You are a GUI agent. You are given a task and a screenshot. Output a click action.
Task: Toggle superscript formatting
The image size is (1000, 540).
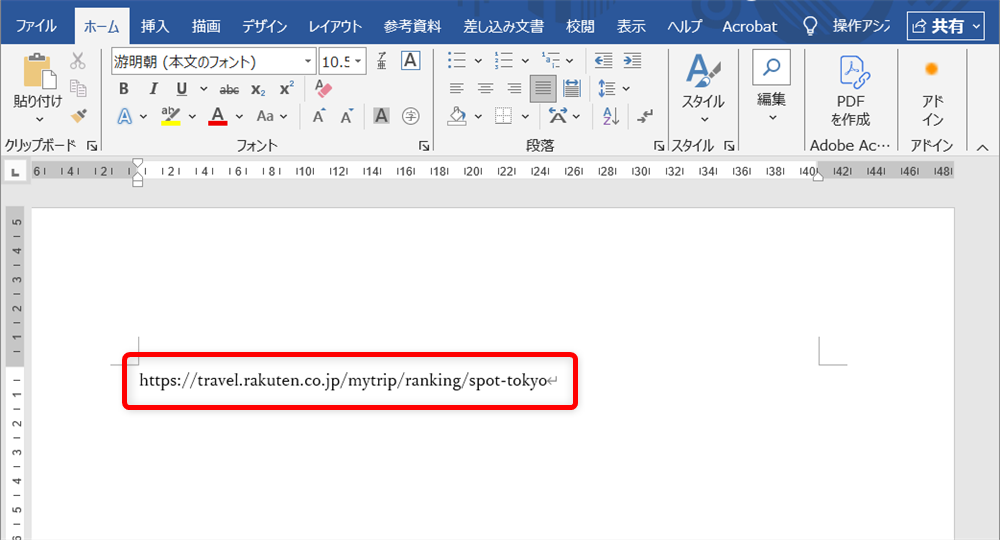[287, 89]
